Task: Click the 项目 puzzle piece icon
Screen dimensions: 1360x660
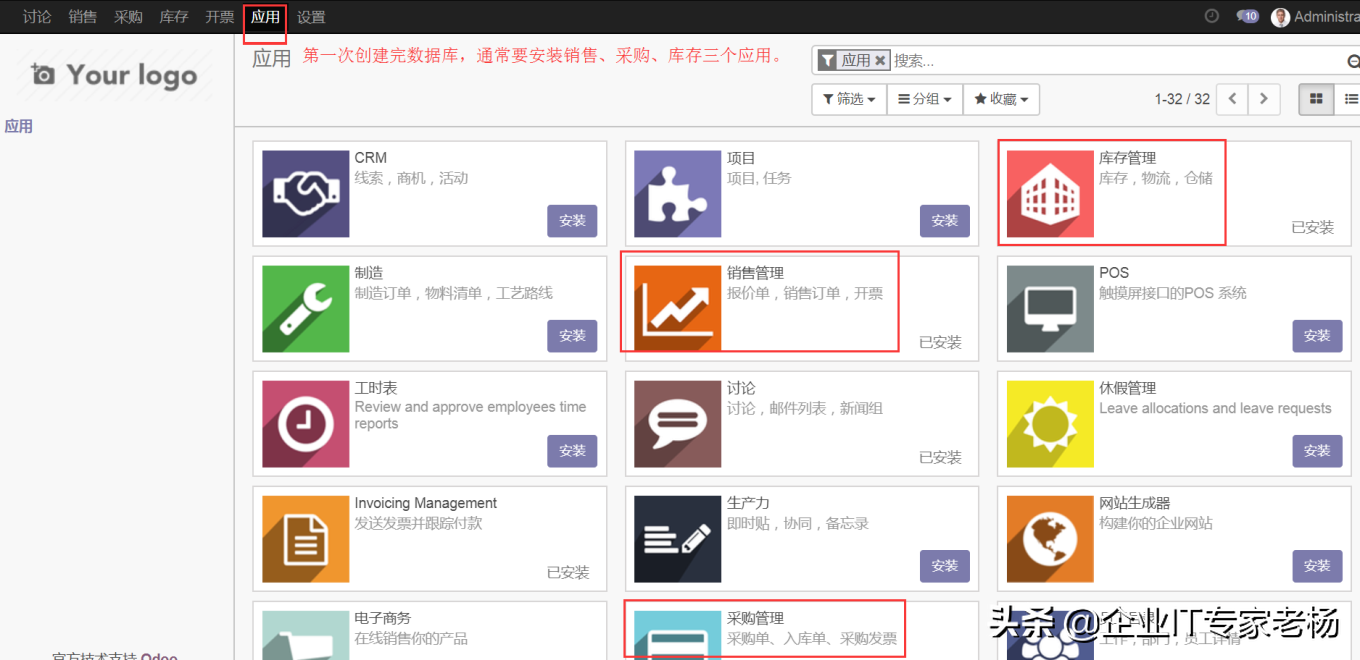Action: point(678,194)
